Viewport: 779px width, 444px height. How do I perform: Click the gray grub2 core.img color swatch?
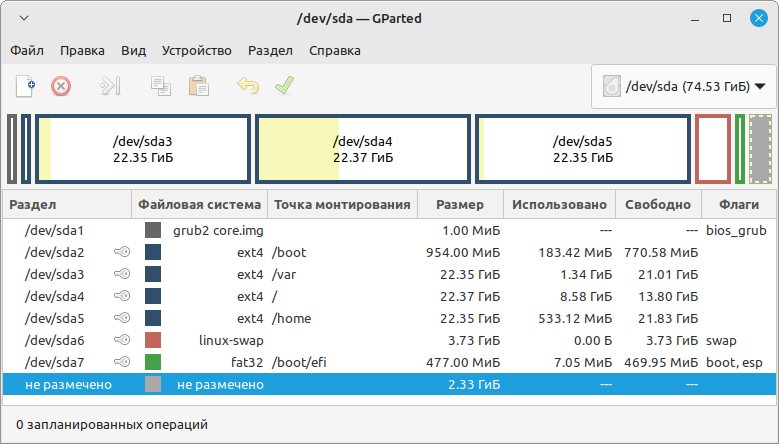(x=153, y=230)
